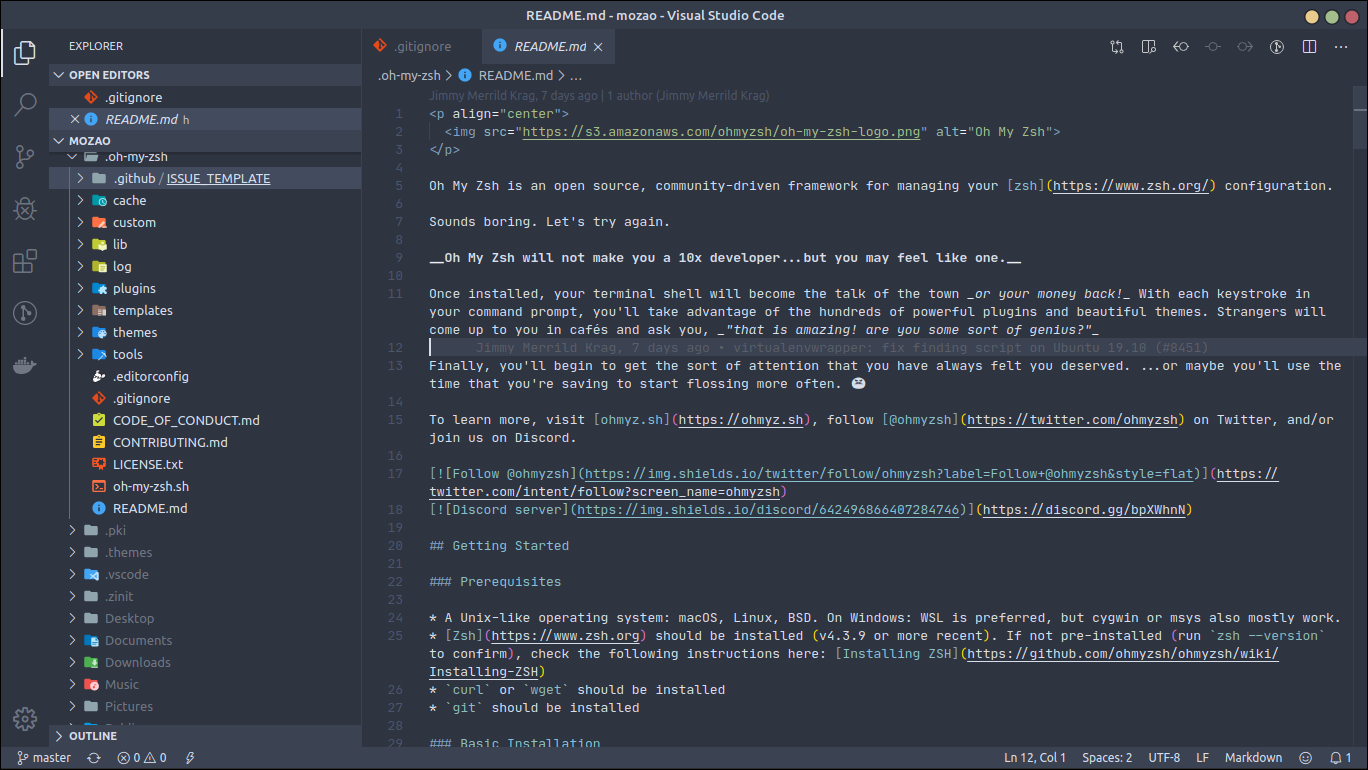Open the Manage gear menu
This screenshot has height=770, width=1368.
click(x=25, y=718)
